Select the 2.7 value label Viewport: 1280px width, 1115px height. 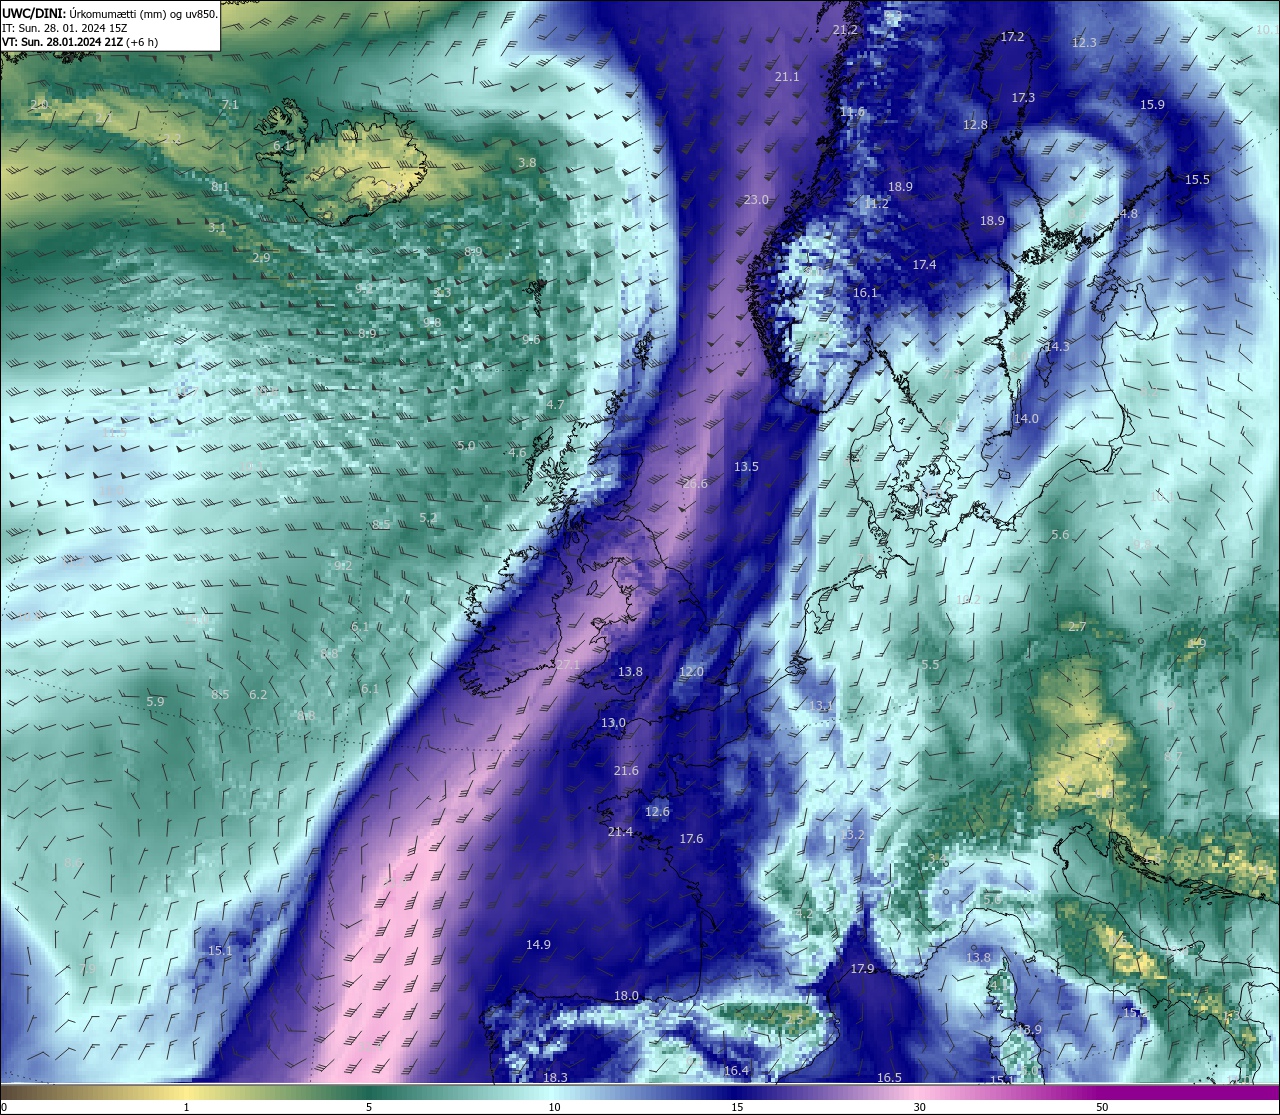click(x=1077, y=627)
